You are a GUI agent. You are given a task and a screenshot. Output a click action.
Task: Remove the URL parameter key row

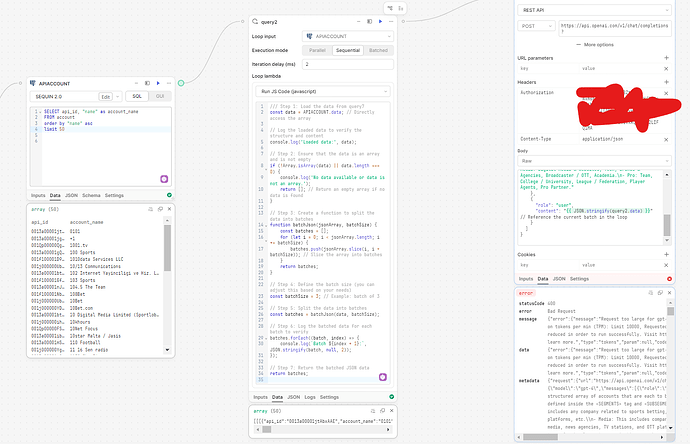[666, 69]
